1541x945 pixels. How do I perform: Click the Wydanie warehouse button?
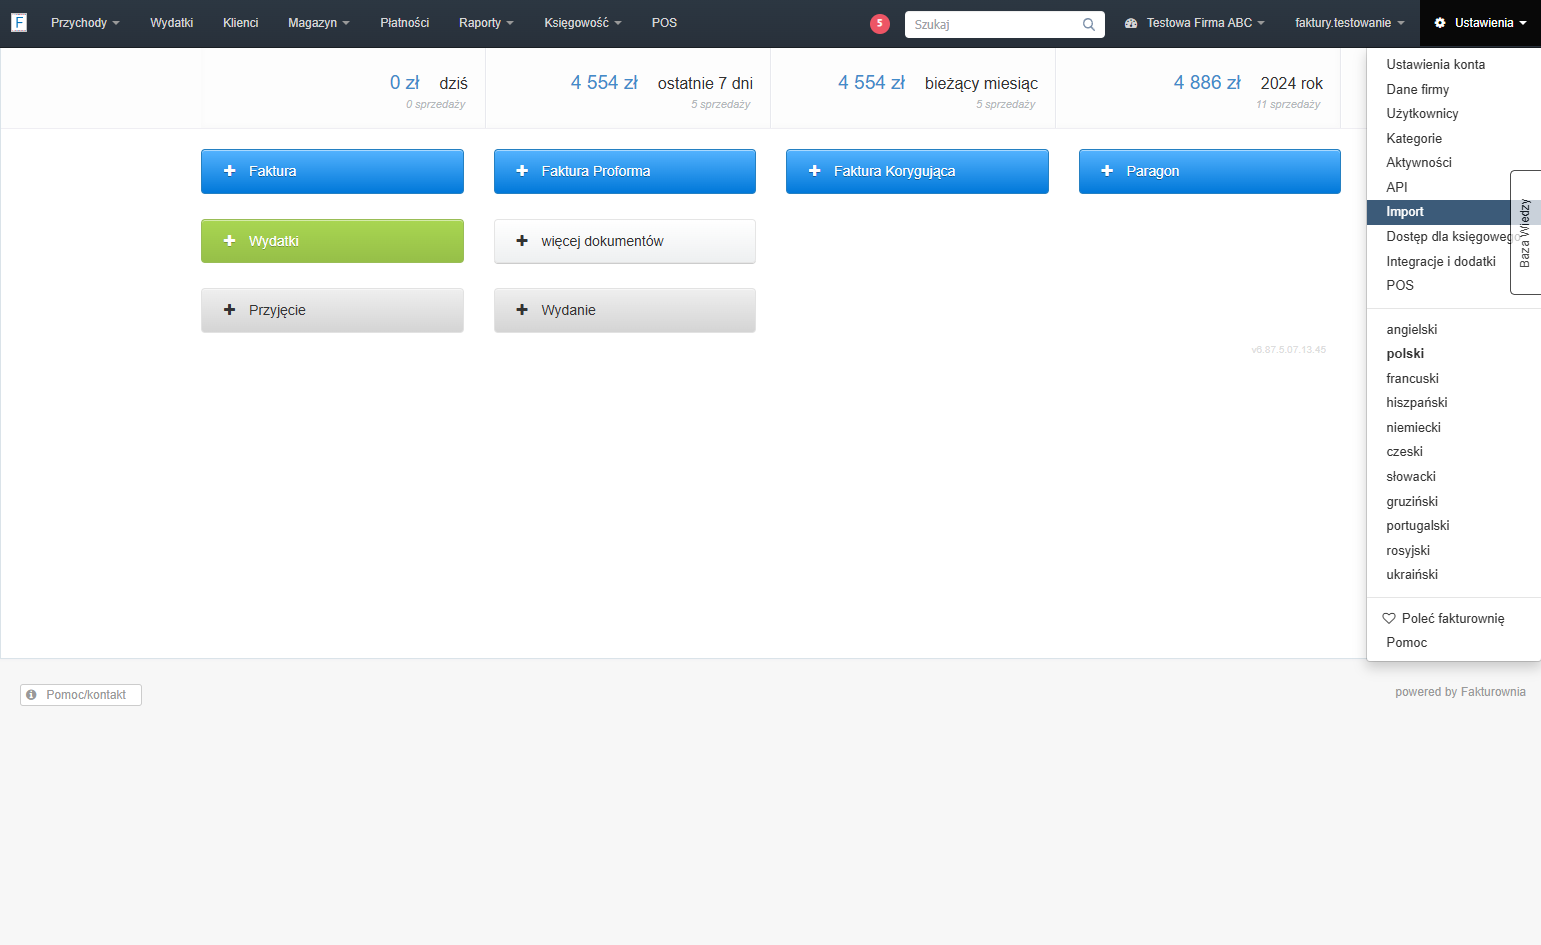point(625,310)
